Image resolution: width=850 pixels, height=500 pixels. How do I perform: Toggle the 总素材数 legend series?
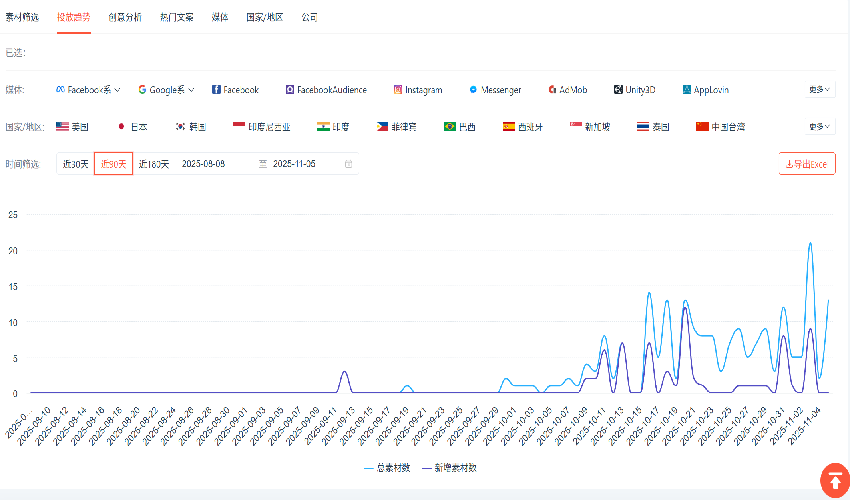[x=390, y=467]
